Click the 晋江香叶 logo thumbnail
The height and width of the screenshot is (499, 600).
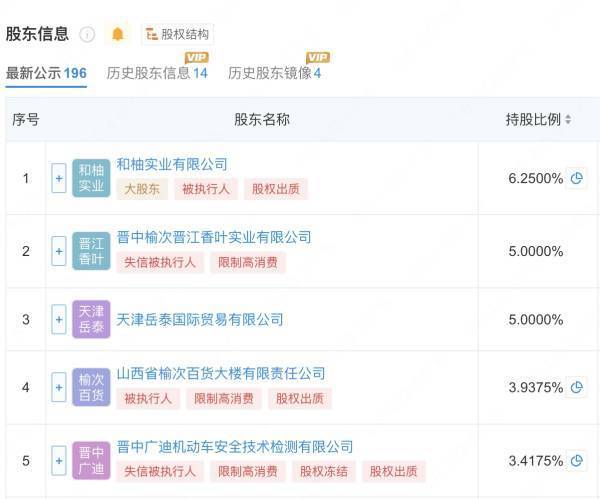[x=91, y=251]
